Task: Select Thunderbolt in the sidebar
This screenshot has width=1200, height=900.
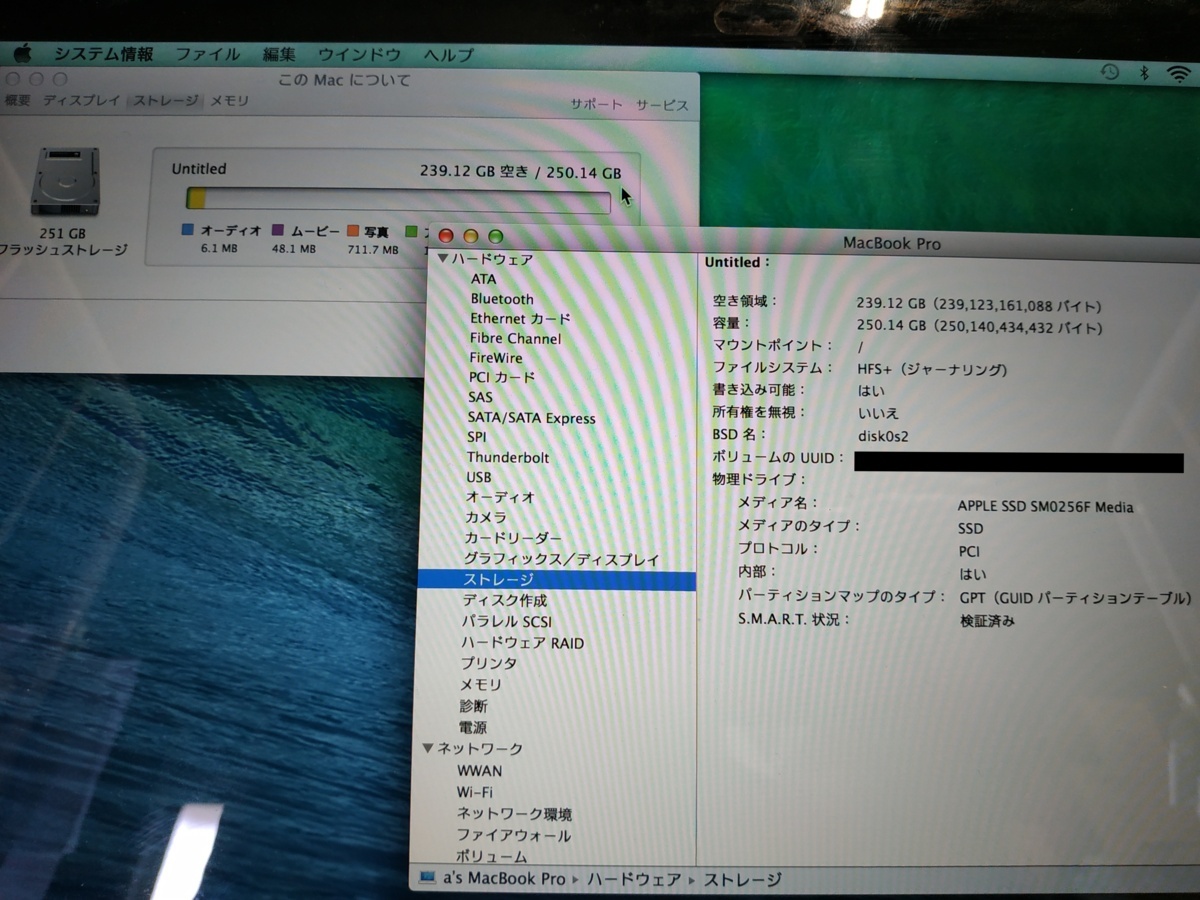Action: pos(508,457)
